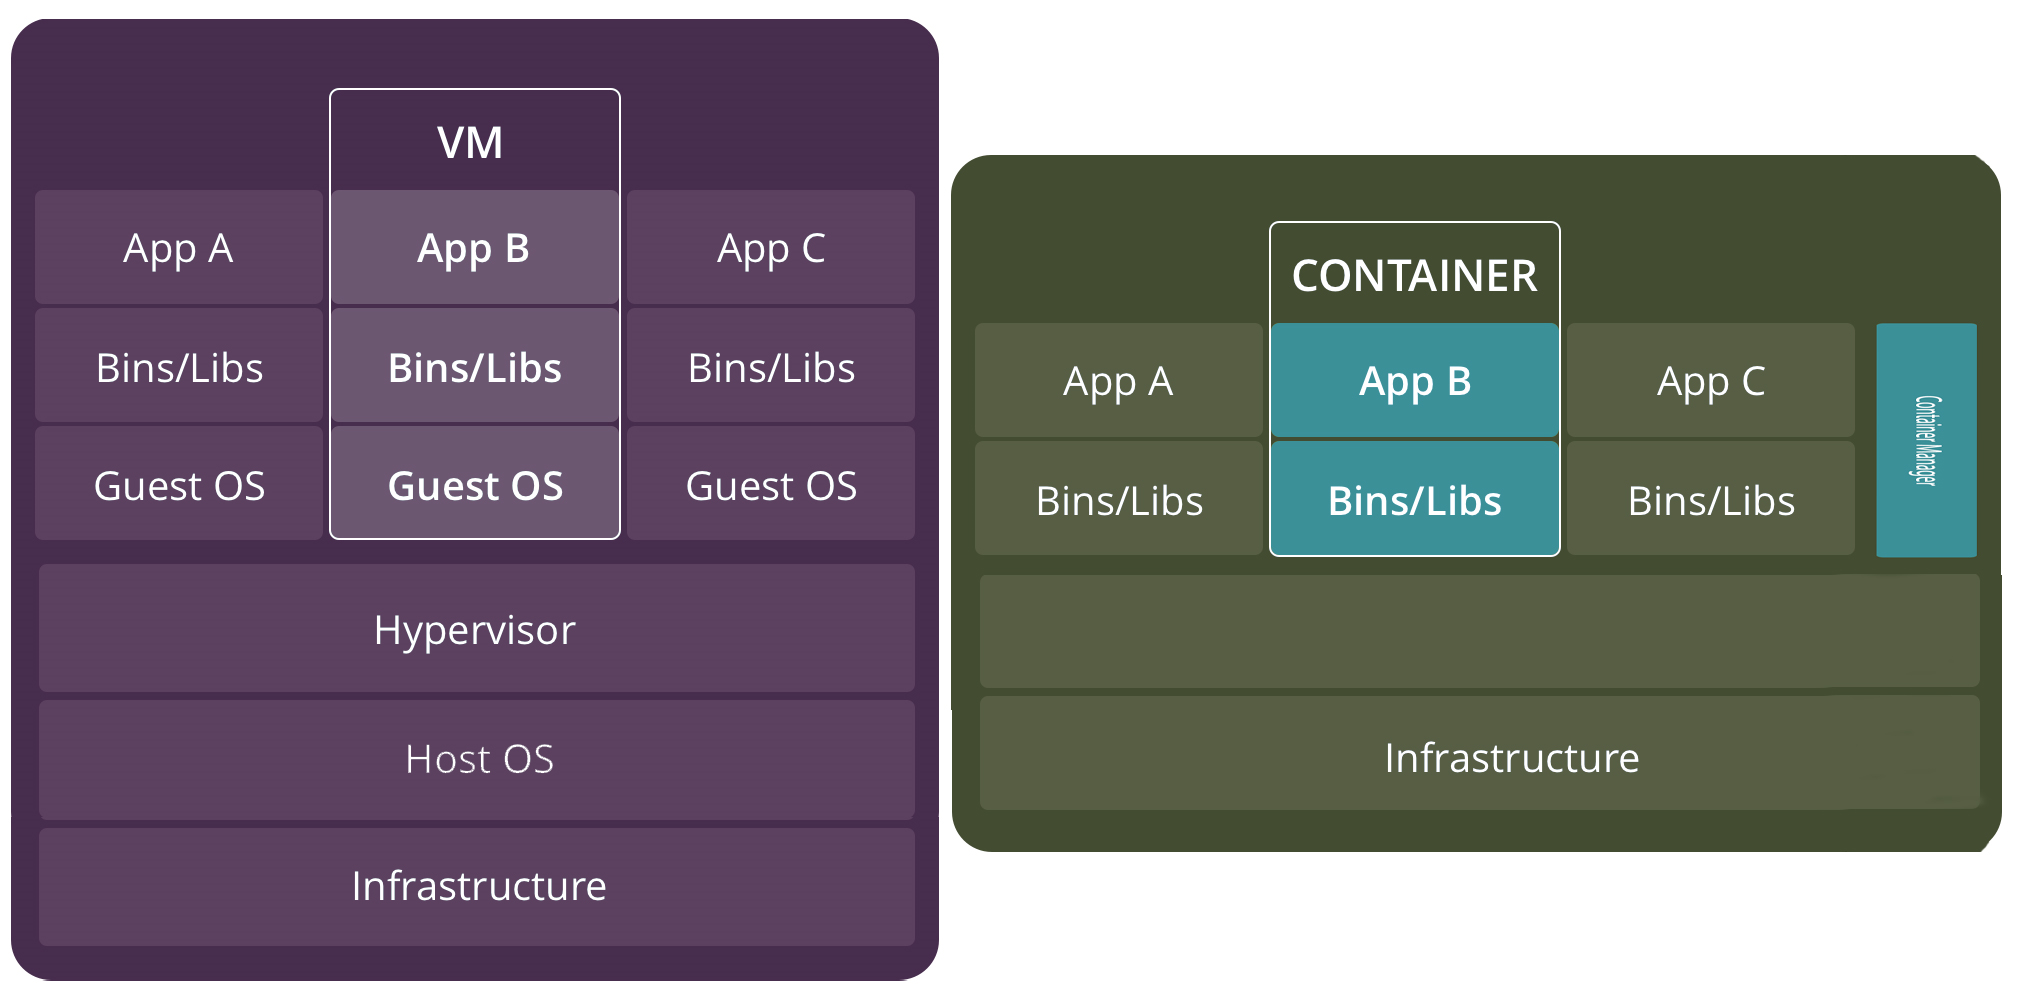Click bold Guest OS inside VM box
The width and height of the screenshot is (2017, 992).
point(474,486)
